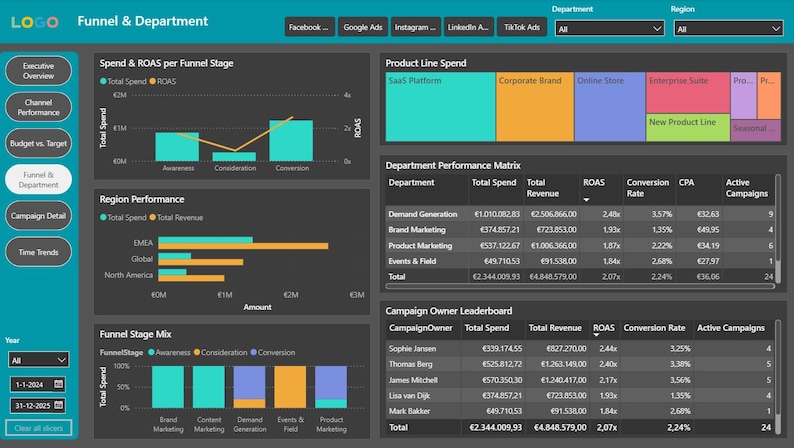
Task: Click Brand Marketing stacked column
Action: (x=168, y=387)
